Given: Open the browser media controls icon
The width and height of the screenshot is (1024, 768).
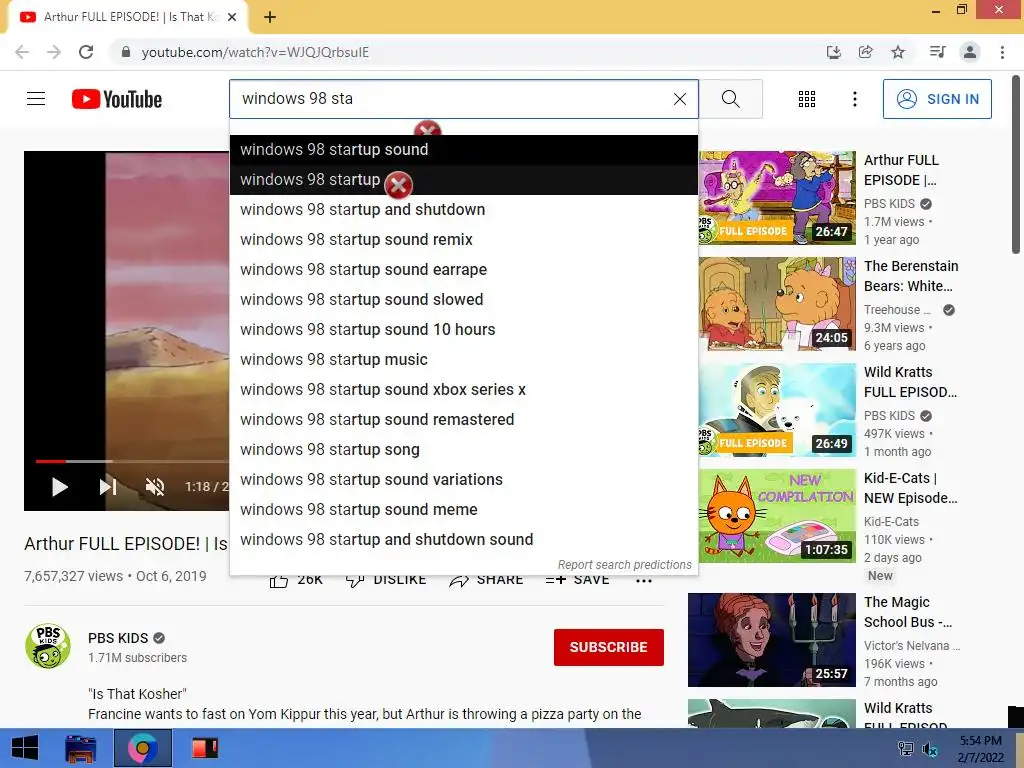Looking at the screenshot, I should (x=937, y=52).
